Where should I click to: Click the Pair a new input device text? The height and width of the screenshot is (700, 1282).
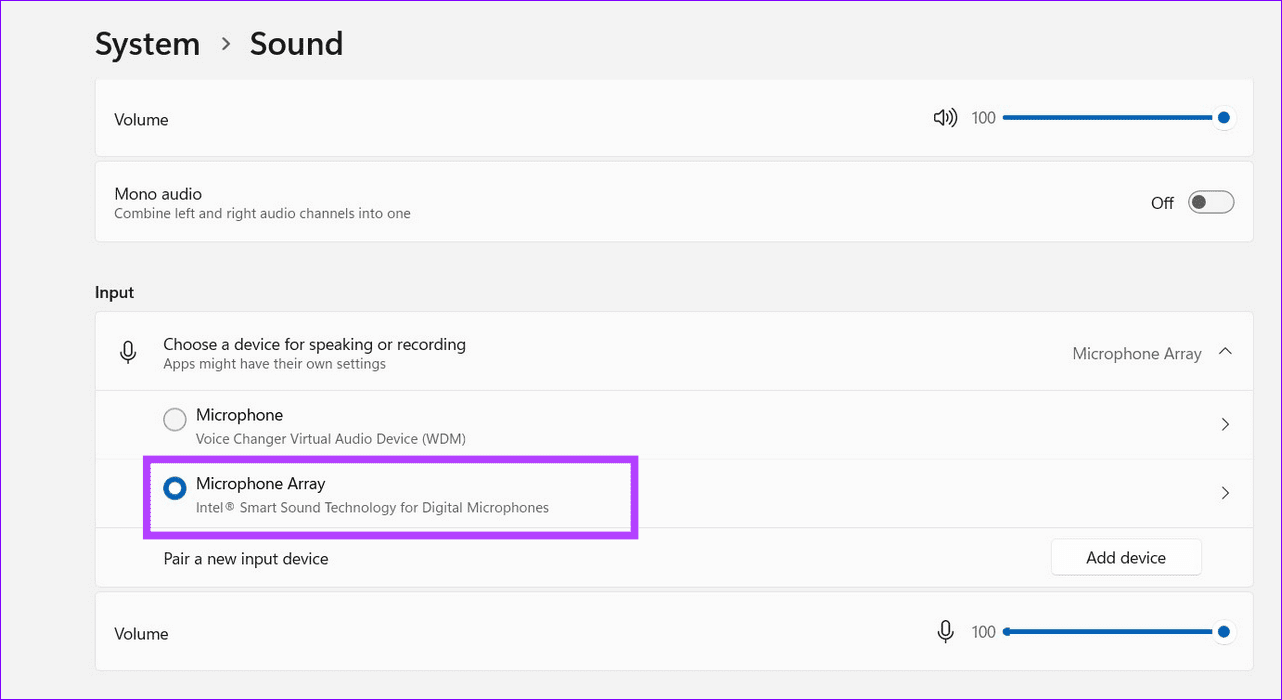[x=246, y=559]
